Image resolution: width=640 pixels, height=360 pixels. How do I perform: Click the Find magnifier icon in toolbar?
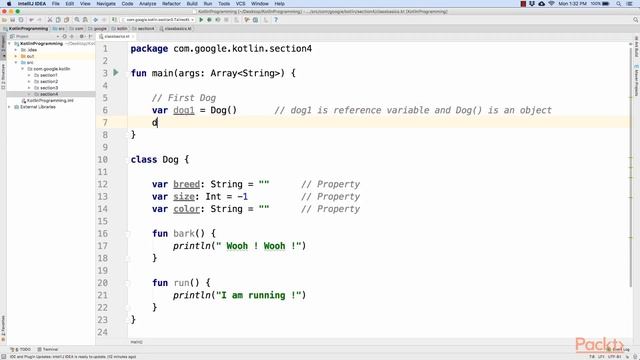coord(77,20)
